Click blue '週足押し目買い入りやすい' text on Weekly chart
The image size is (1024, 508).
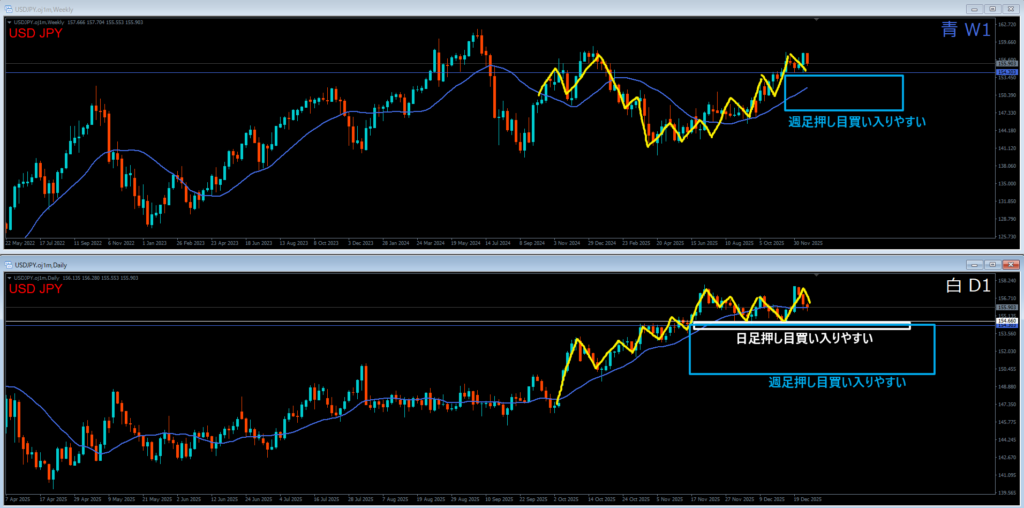tap(857, 121)
